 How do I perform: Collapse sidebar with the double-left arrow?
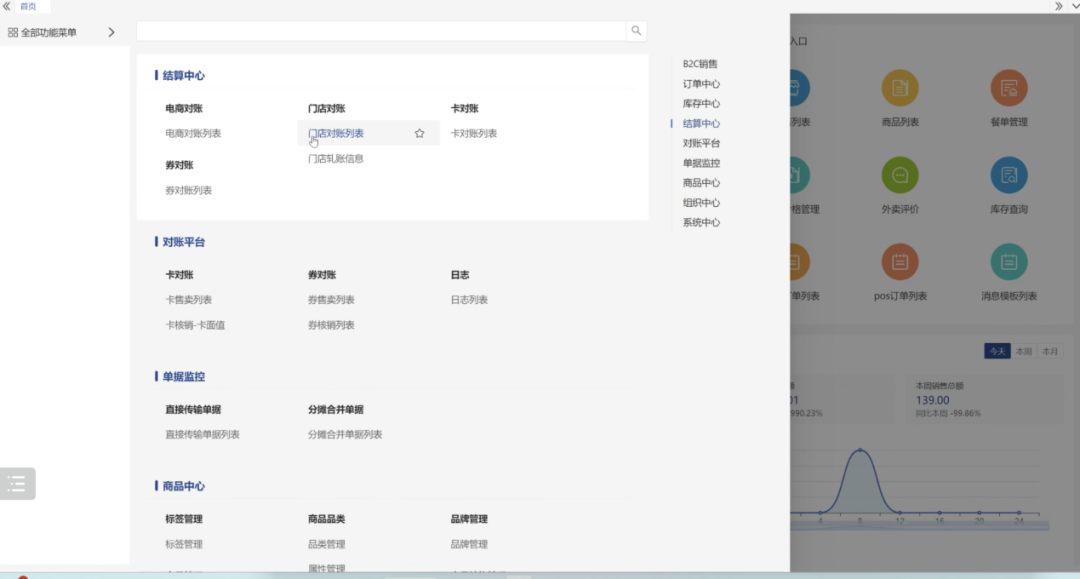click(x=6, y=5)
